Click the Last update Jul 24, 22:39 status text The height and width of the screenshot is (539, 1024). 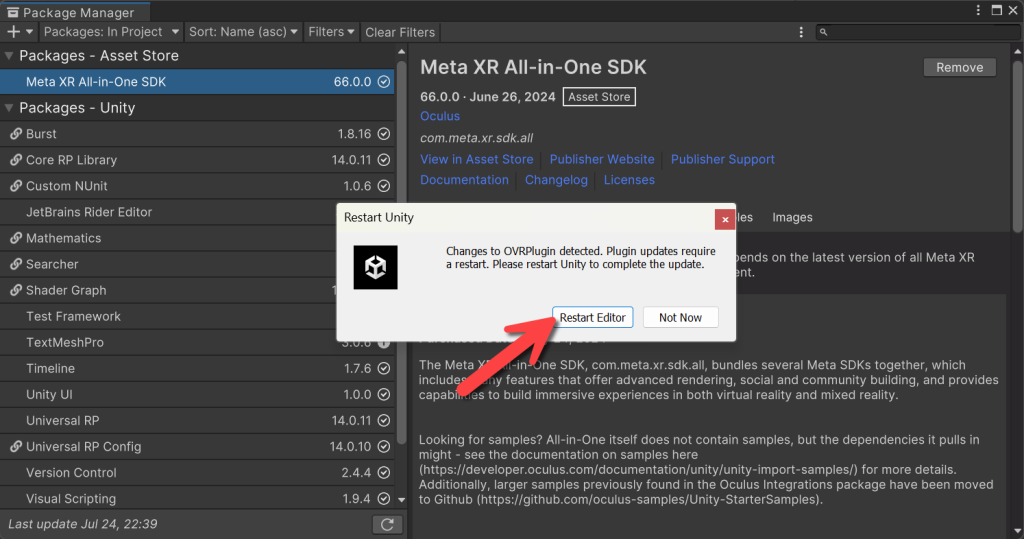tap(83, 524)
